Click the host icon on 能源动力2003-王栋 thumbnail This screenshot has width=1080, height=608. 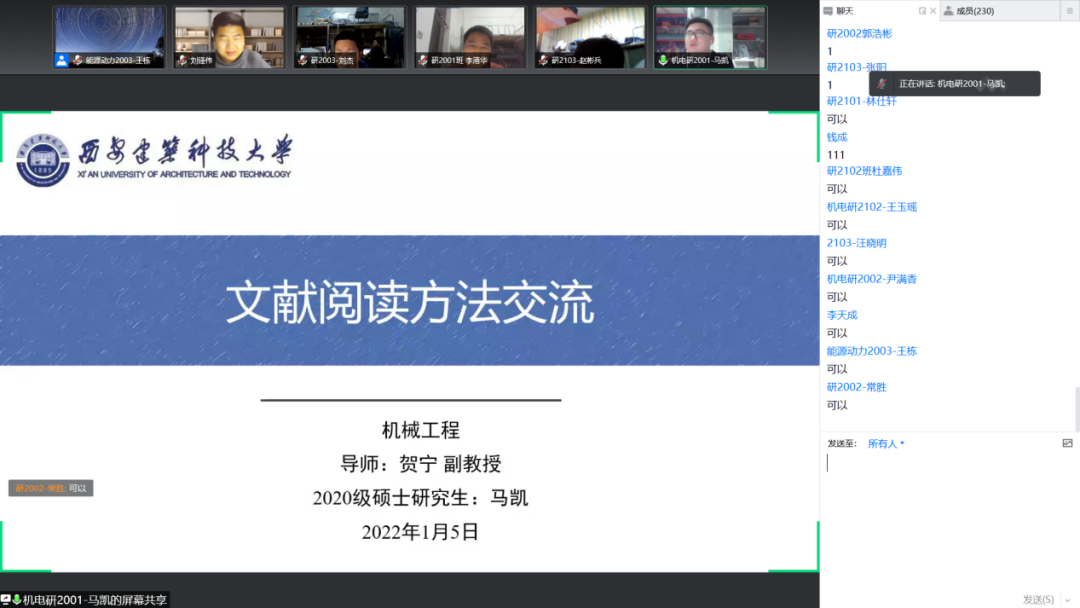[62, 60]
